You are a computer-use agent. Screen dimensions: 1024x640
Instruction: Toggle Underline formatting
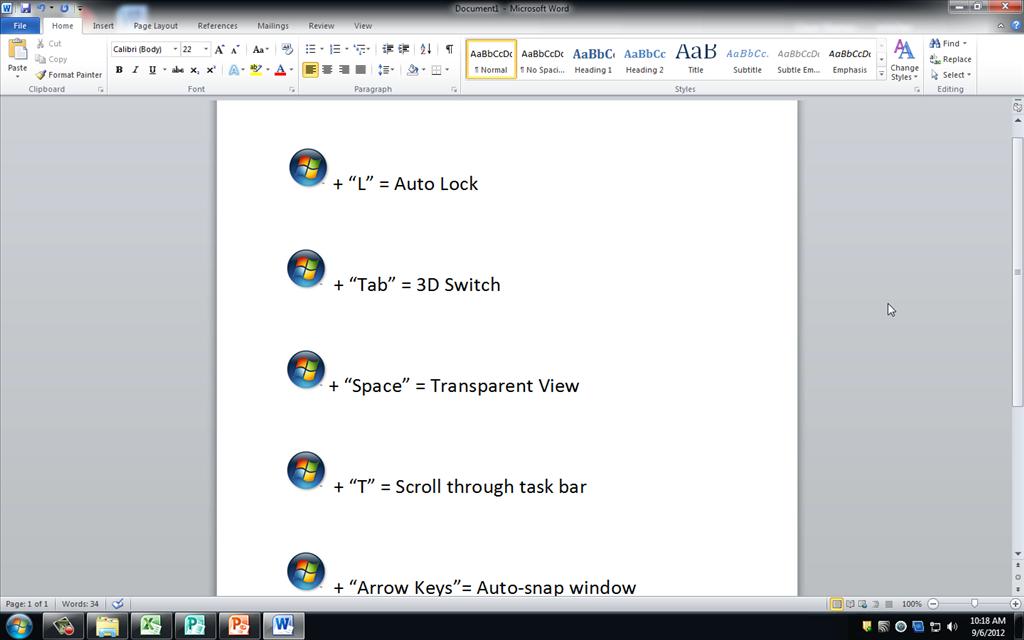[152, 70]
